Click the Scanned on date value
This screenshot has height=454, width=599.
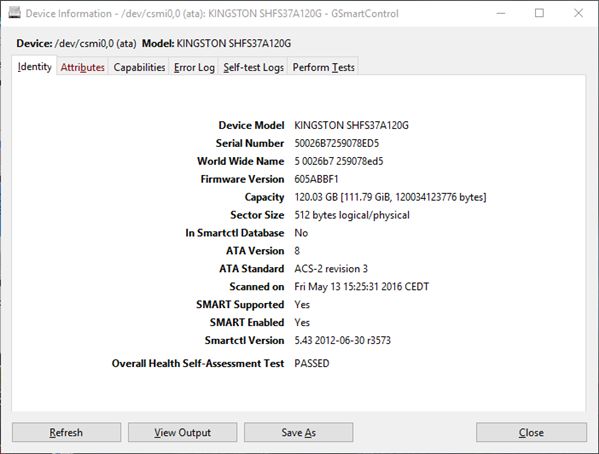tap(361, 287)
